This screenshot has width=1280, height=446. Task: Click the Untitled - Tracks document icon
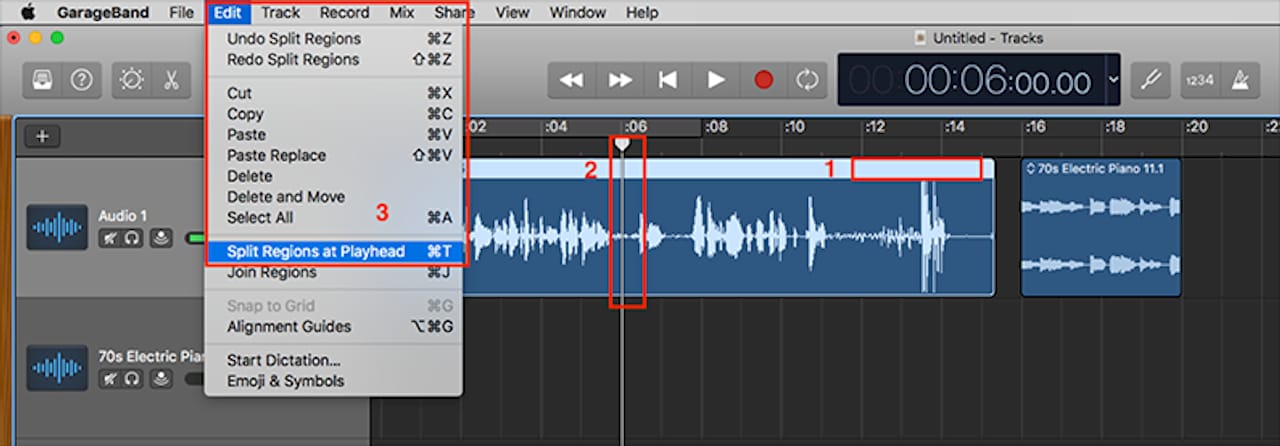click(920, 38)
